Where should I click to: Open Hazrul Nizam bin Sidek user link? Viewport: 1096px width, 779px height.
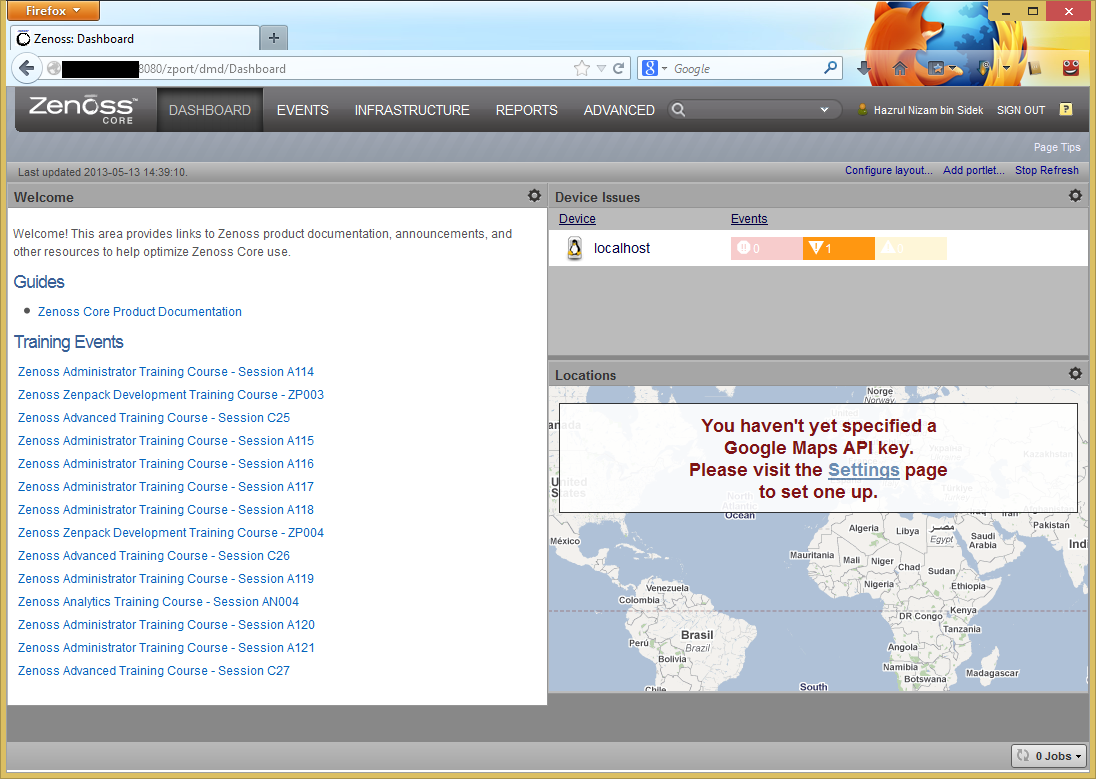pyautogui.click(x=928, y=110)
